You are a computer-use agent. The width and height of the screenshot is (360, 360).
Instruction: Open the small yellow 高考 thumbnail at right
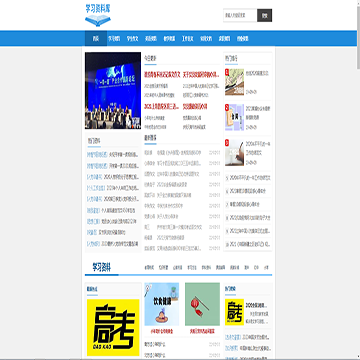coord(234,312)
